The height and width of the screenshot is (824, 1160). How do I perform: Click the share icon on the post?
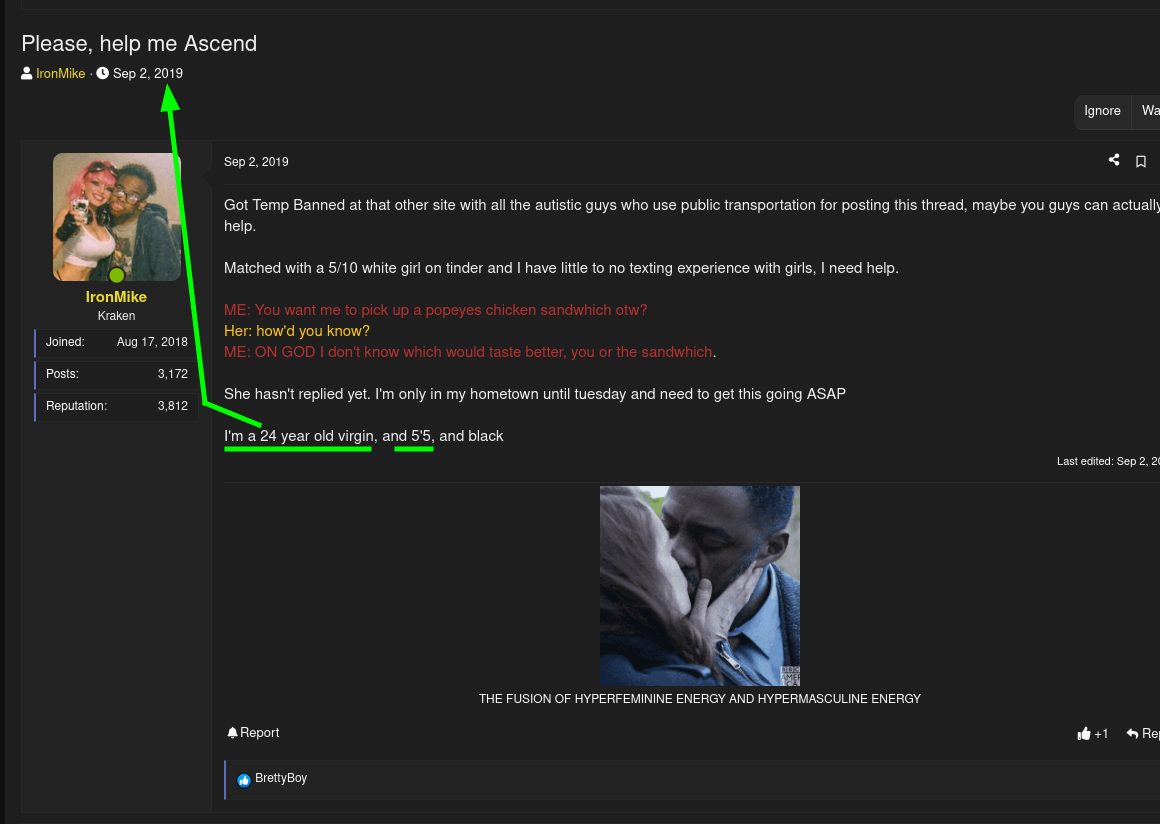(1114, 161)
